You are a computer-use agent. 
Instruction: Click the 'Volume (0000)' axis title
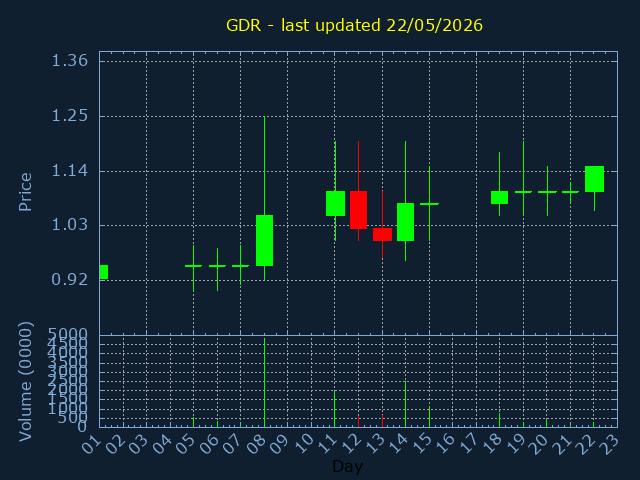pyautogui.click(x=25, y=382)
